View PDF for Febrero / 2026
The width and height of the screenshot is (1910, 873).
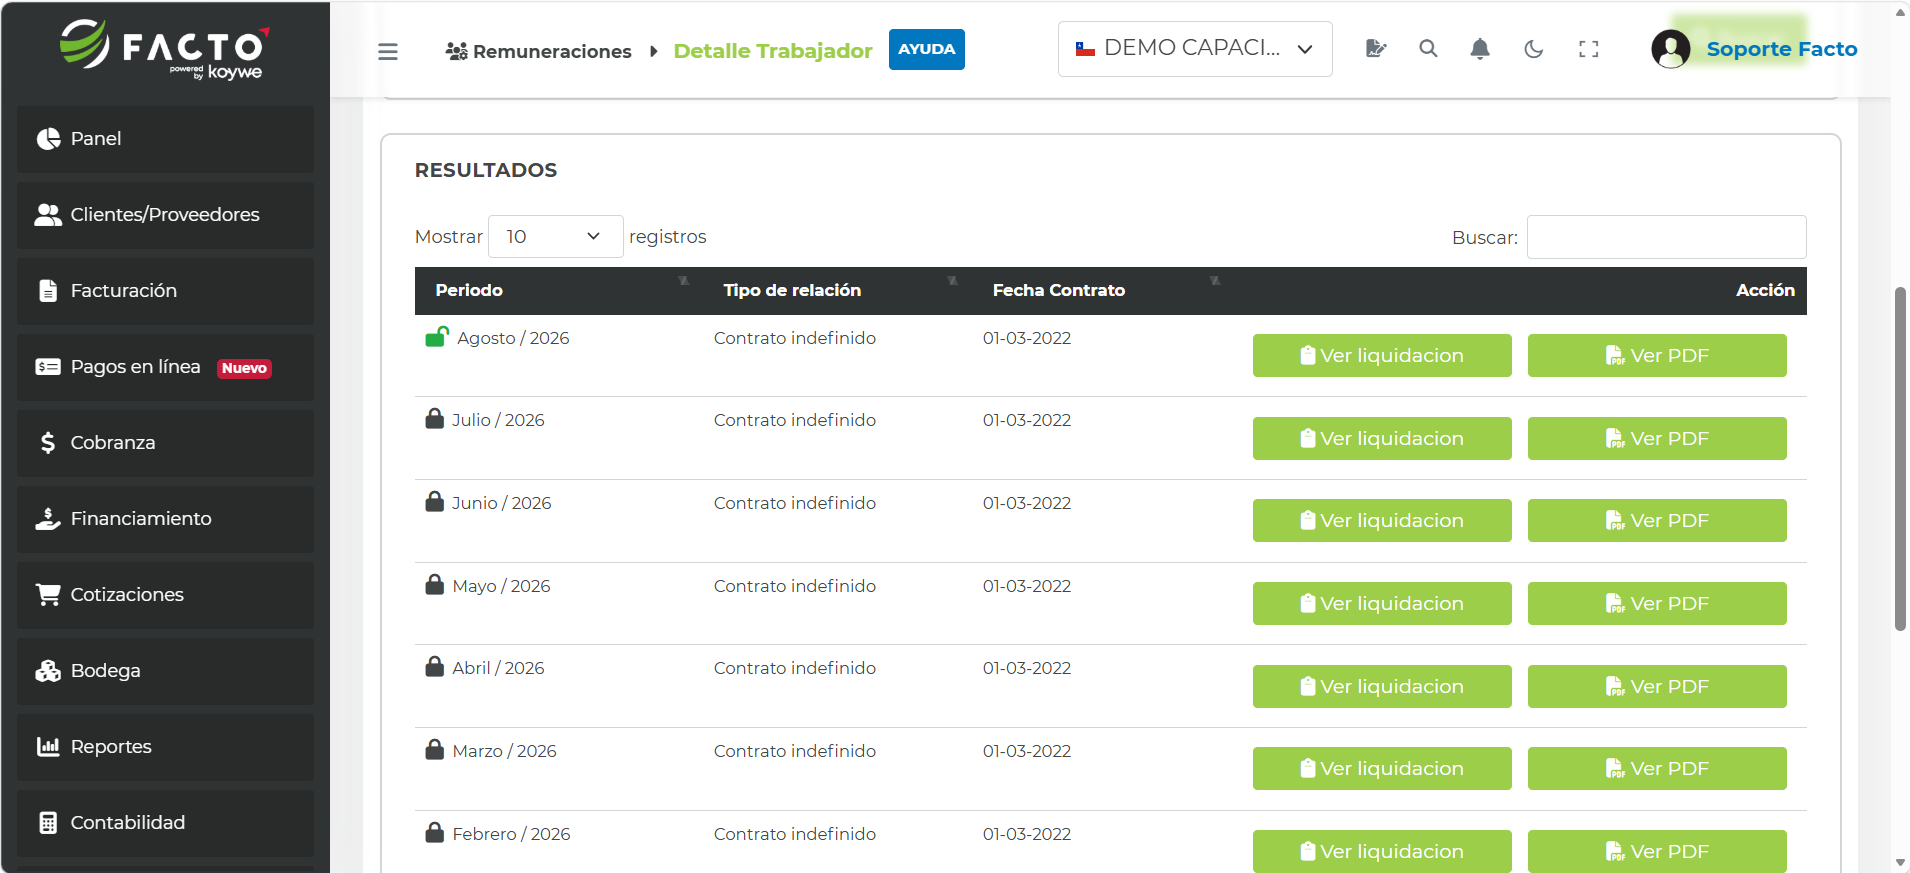coord(1657,851)
